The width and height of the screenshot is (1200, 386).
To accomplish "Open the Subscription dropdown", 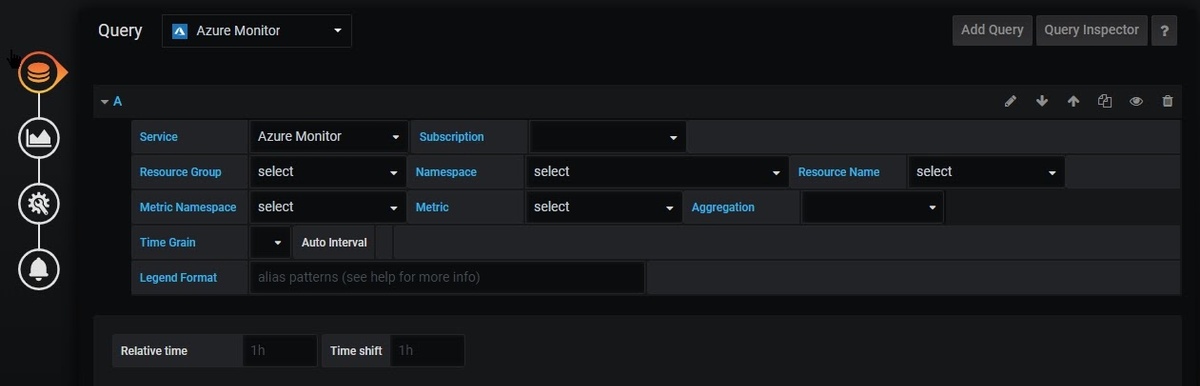I will tap(608, 137).
